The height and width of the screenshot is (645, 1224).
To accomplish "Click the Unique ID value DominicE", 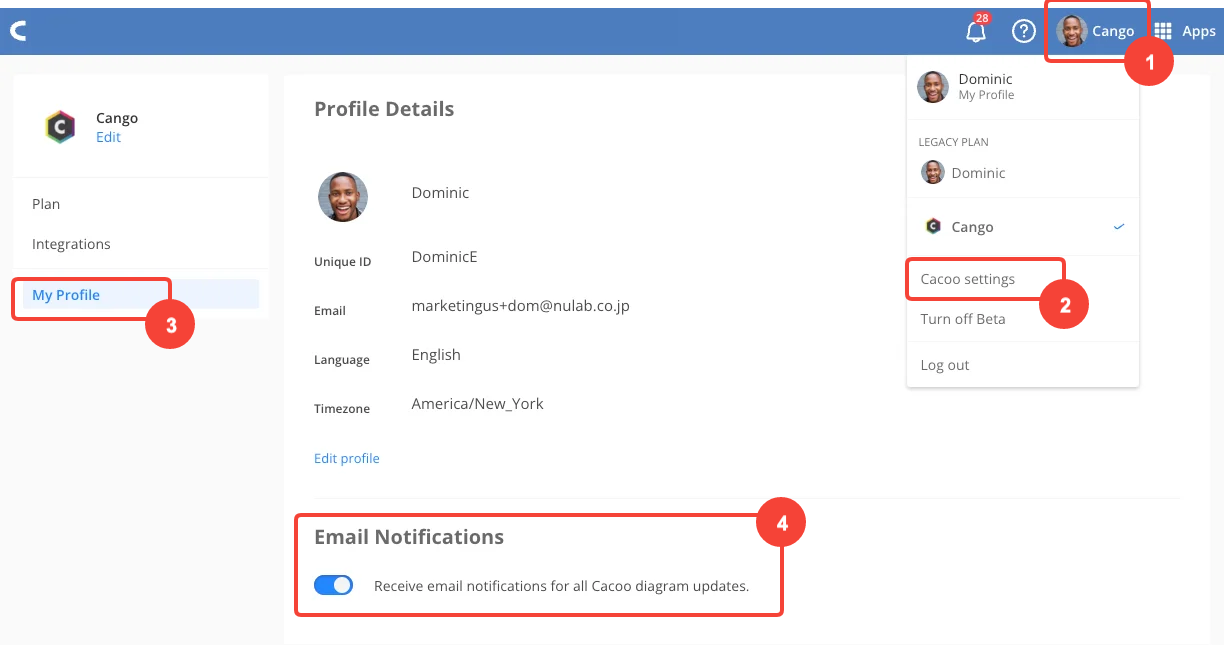I will 445,257.
